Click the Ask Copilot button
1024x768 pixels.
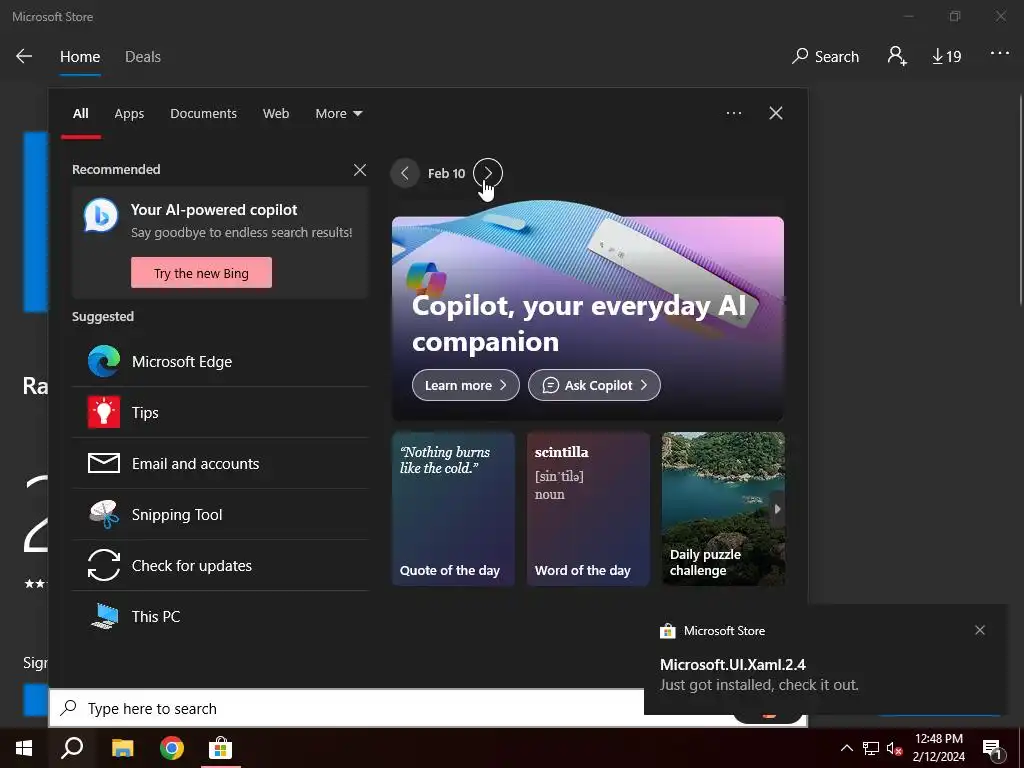pos(594,385)
